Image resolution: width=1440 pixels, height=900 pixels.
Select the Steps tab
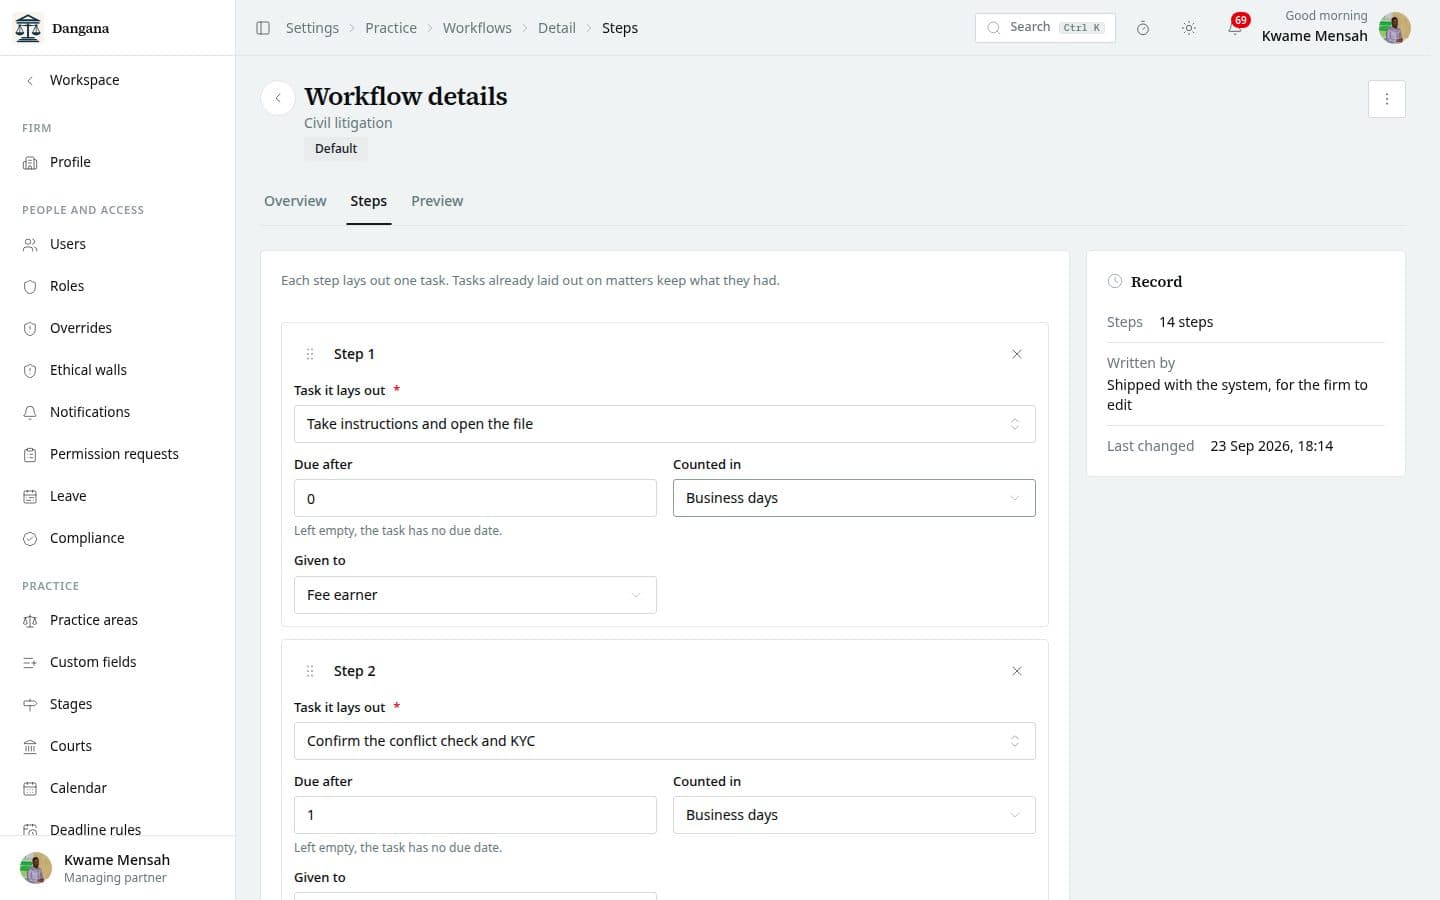(368, 201)
